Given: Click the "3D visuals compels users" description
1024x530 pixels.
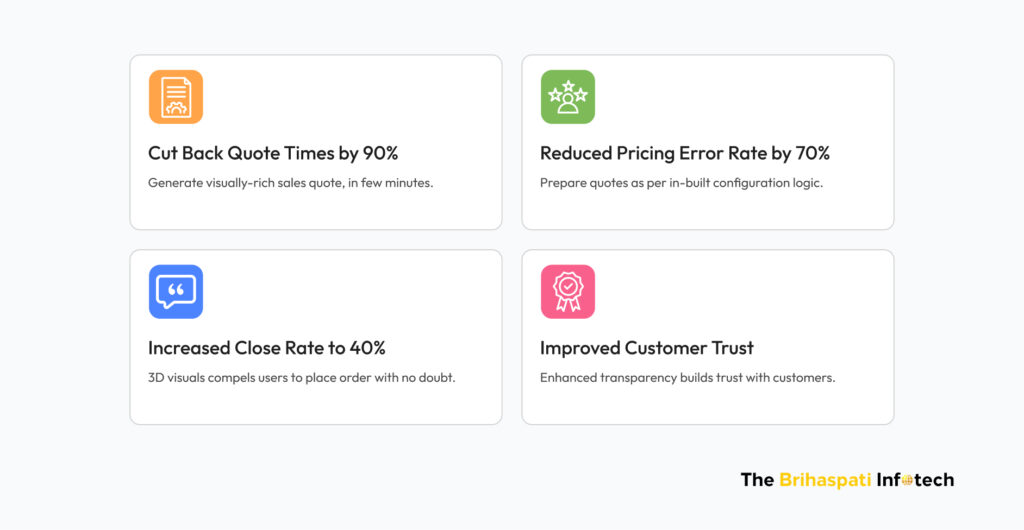Looking at the screenshot, I should (x=301, y=378).
